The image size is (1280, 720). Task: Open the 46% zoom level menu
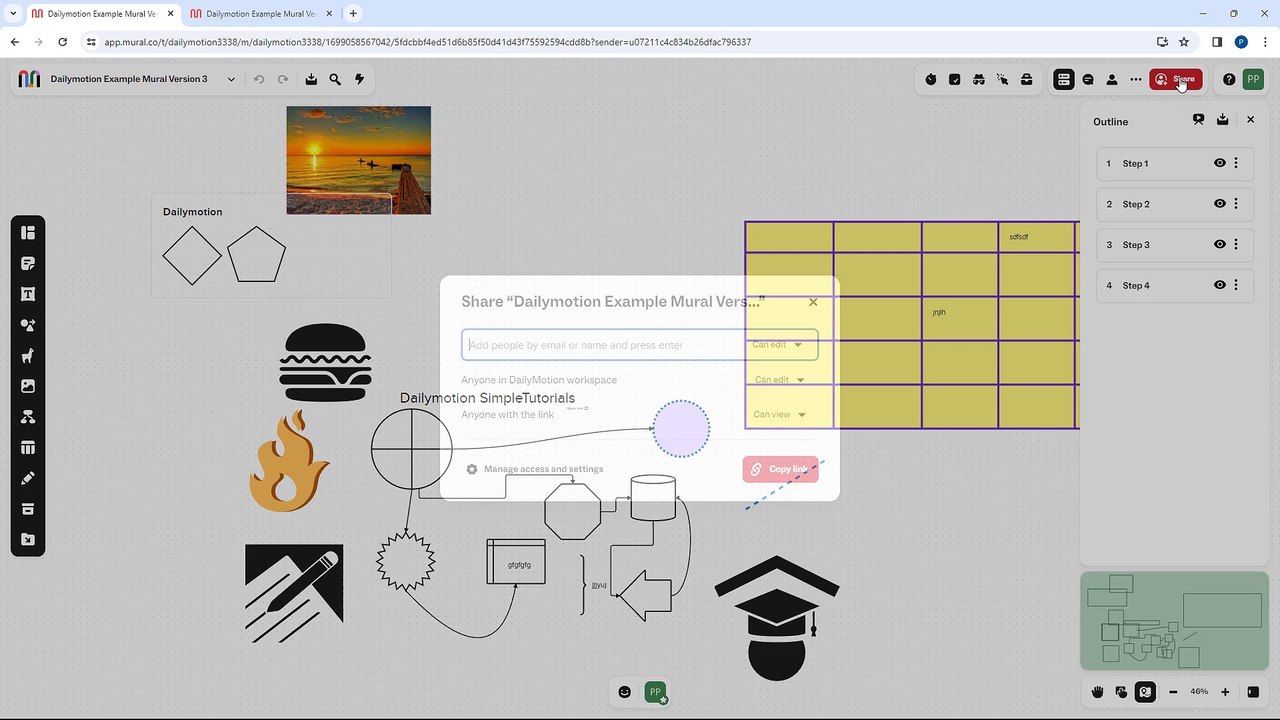pyautogui.click(x=1199, y=692)
